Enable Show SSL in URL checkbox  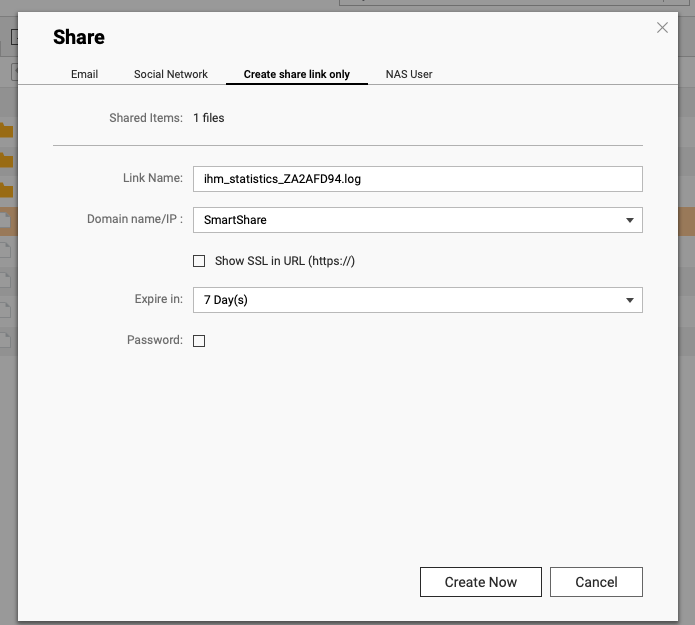click(199, 261)
